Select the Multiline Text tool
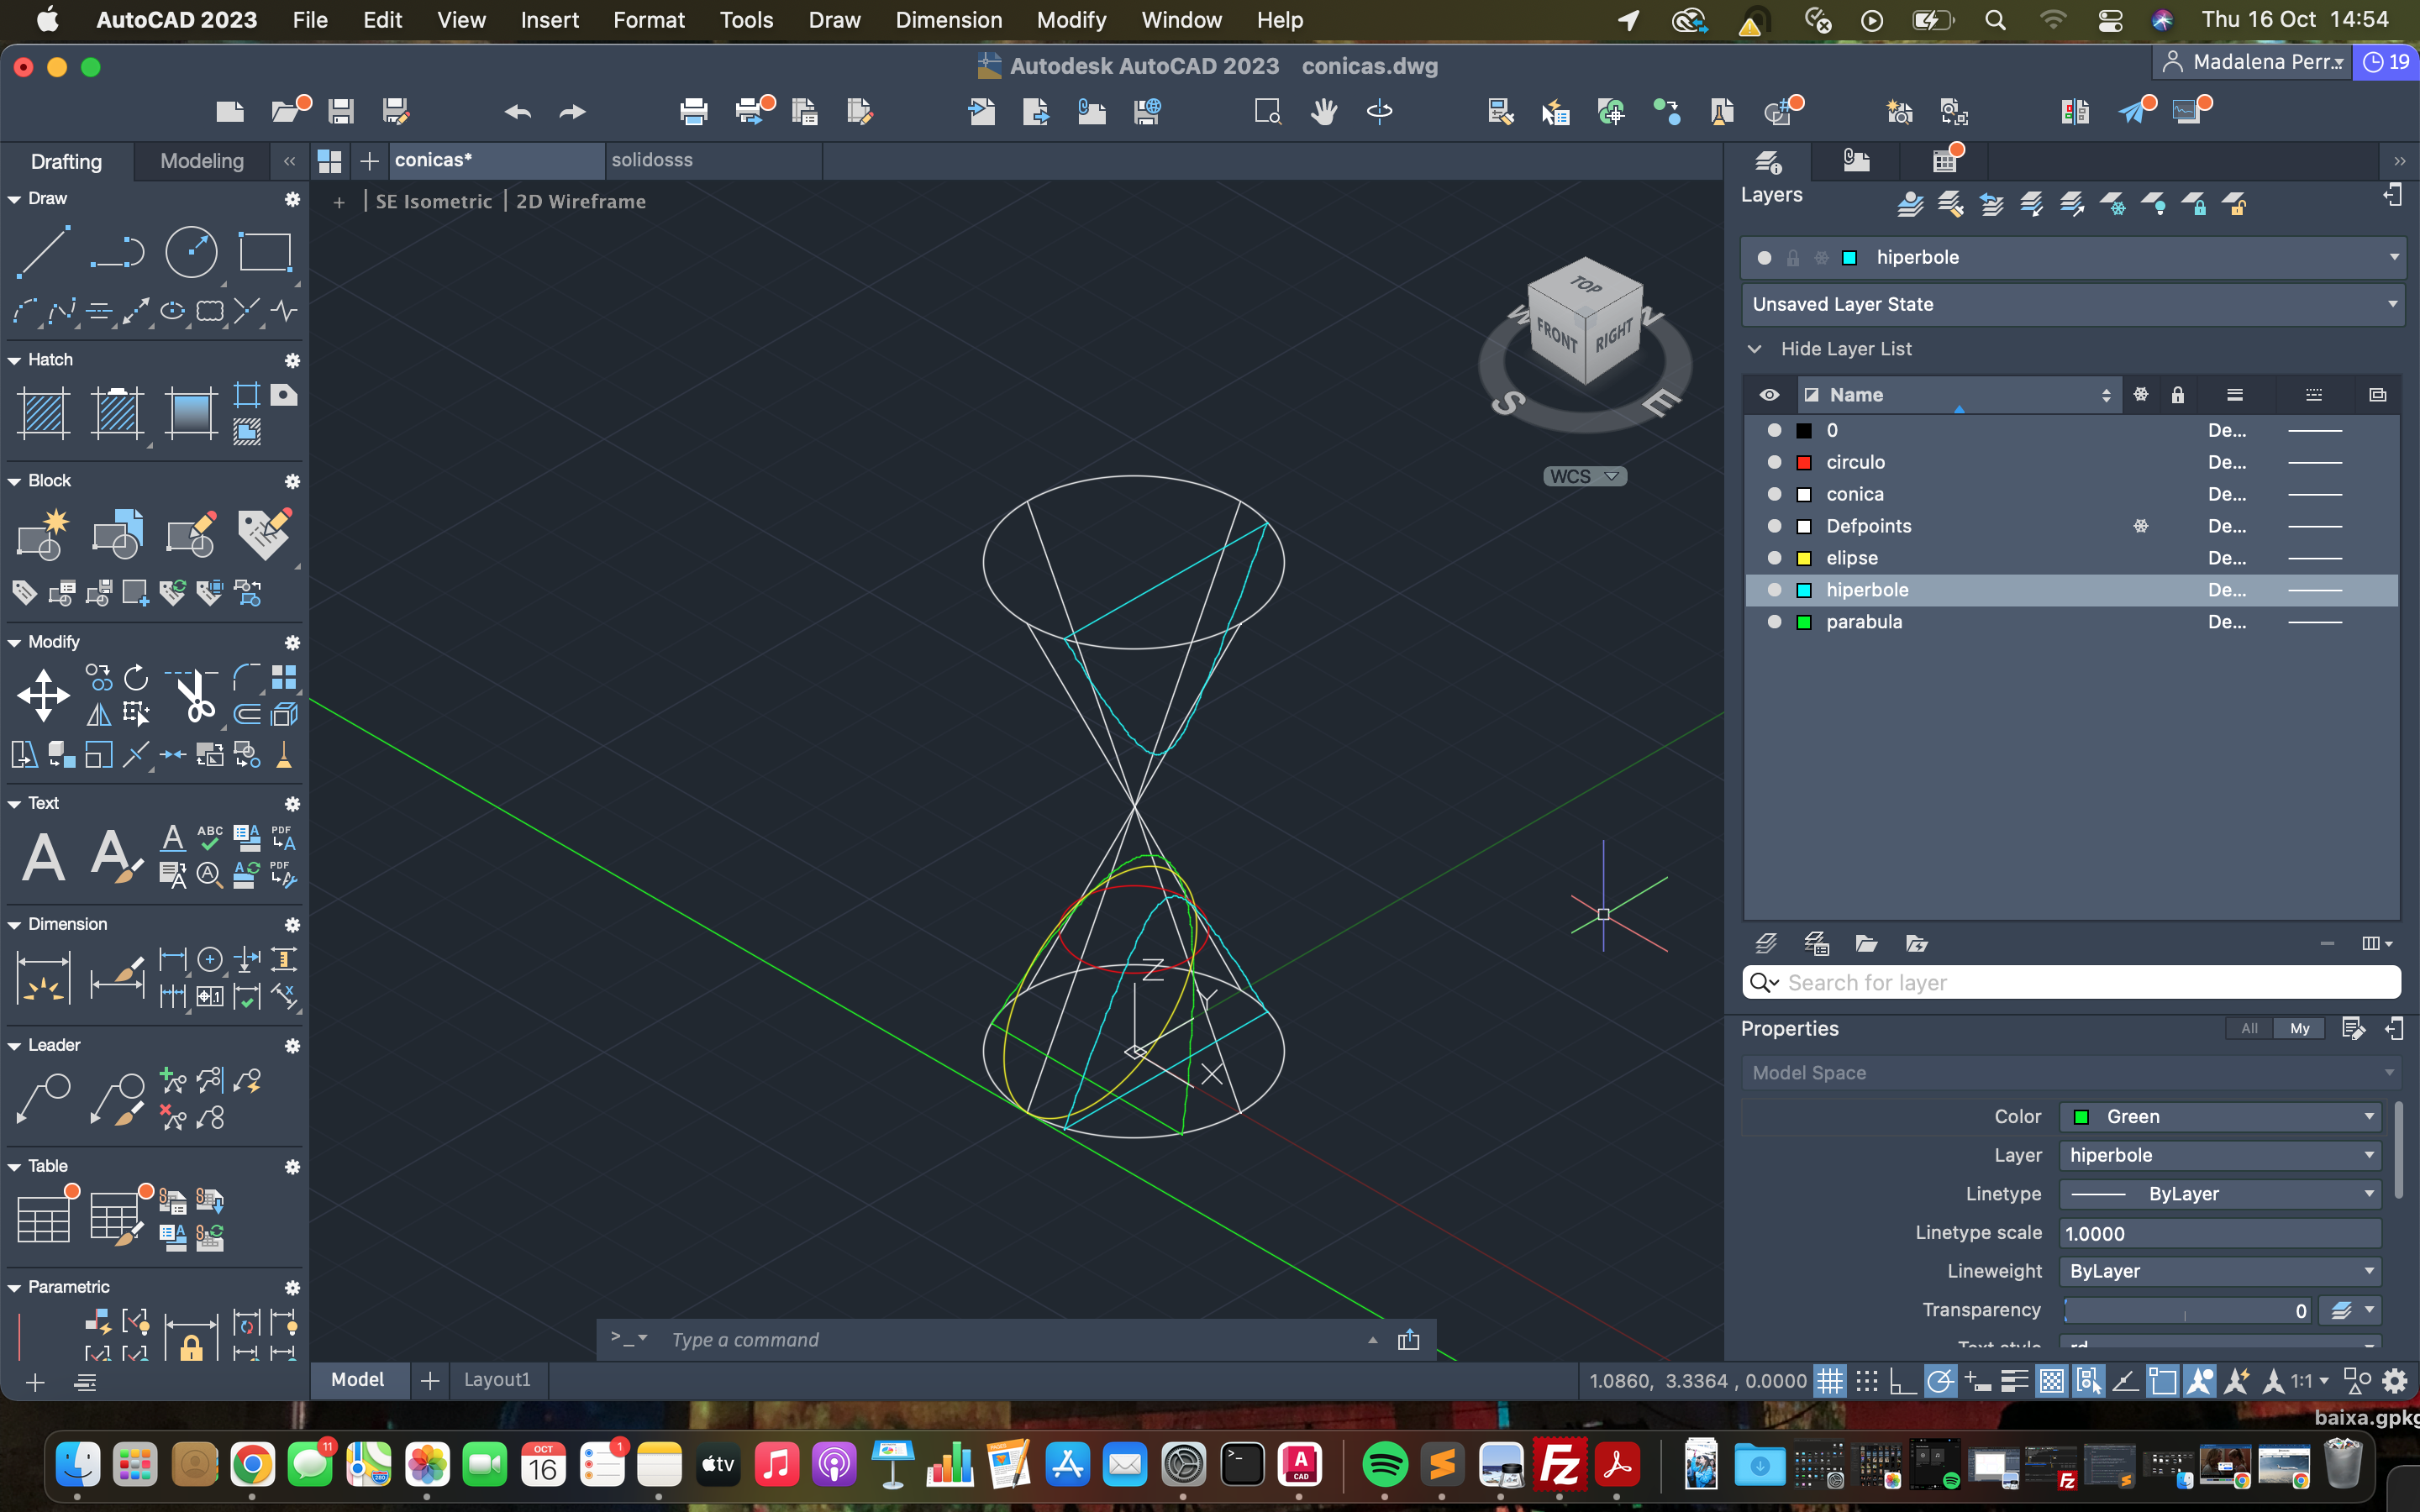This screenshot has height=1512, width=2420. pyautogui.click(x=44, y=857)
